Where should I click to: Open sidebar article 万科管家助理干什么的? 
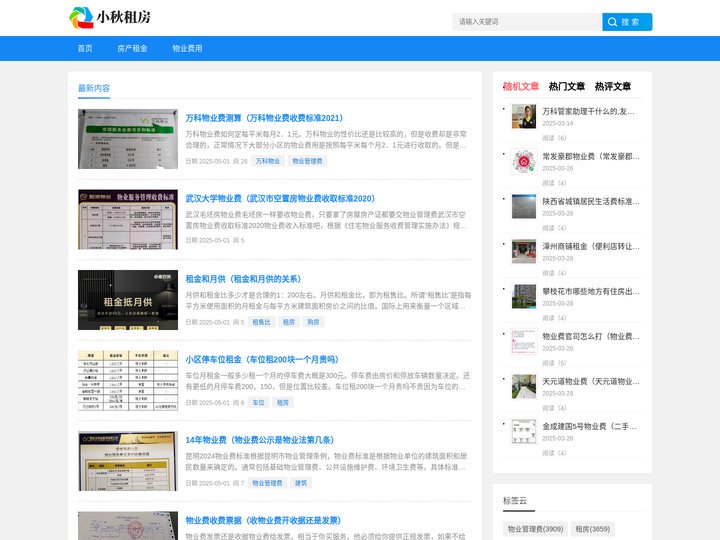point(588,111)
